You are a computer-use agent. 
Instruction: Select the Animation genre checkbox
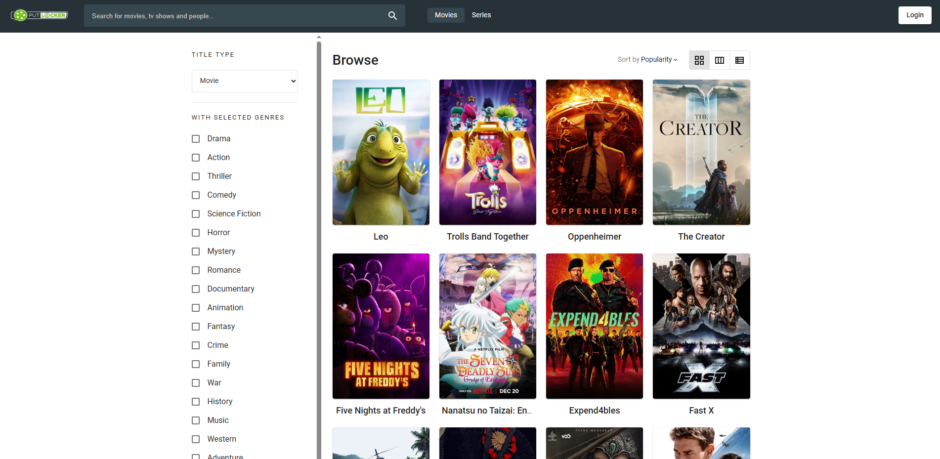[x=196, y=308]
